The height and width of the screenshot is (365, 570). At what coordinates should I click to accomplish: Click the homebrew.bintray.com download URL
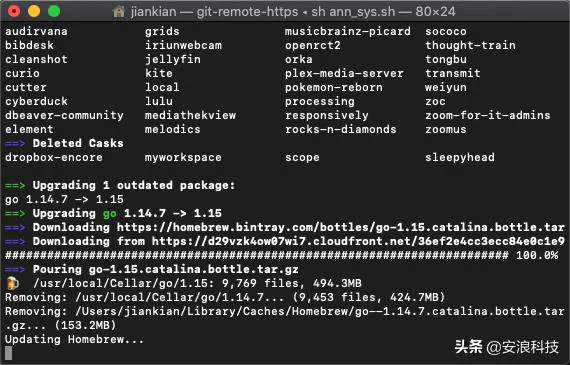tap(341, 228)
